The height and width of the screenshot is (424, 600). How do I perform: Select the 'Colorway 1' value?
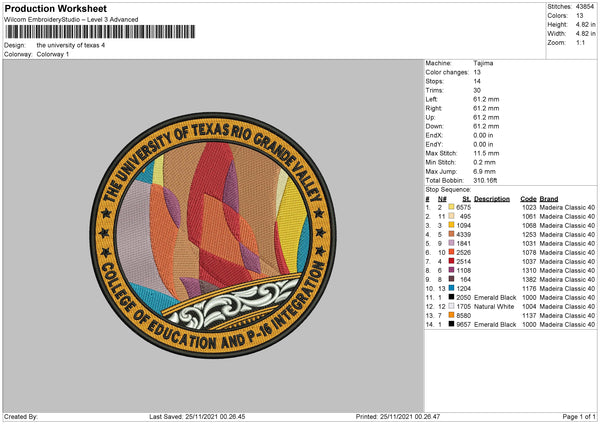point(53,54)
